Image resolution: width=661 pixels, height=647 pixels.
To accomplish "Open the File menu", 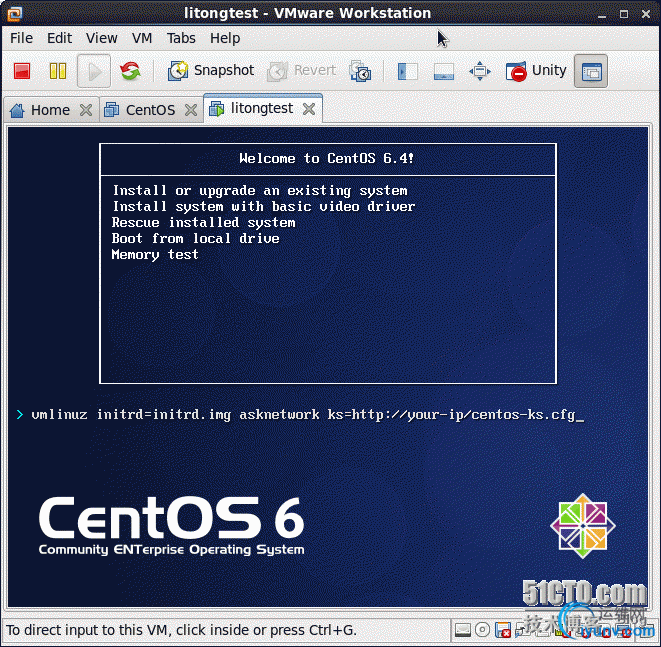I will click(x=21, y=38).
